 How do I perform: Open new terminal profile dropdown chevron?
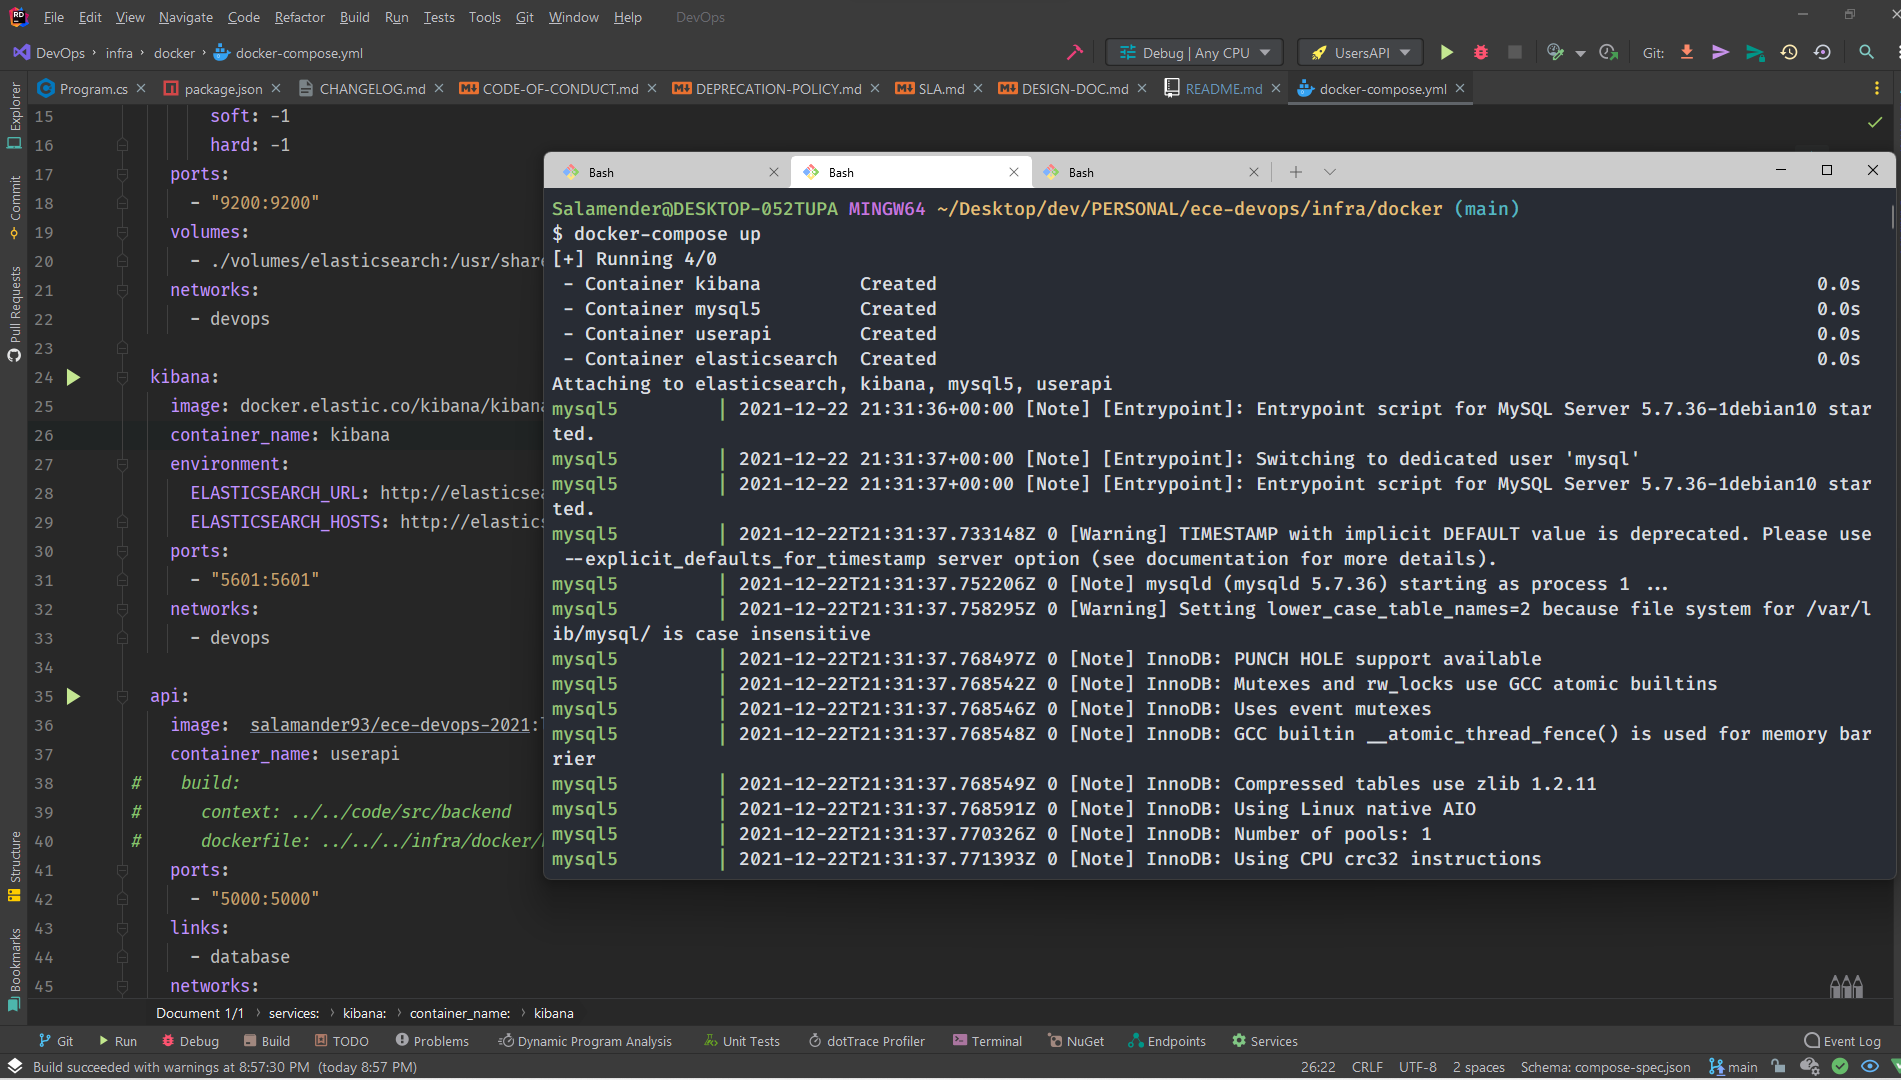click(x=1329, y=172)
